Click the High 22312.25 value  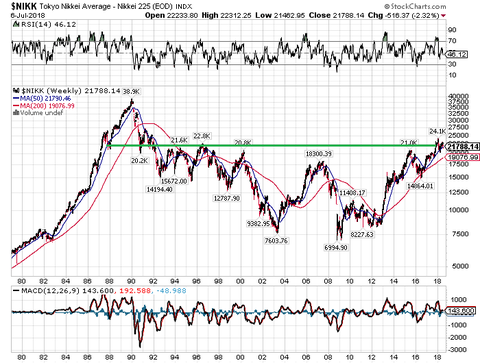click(227, 15)
